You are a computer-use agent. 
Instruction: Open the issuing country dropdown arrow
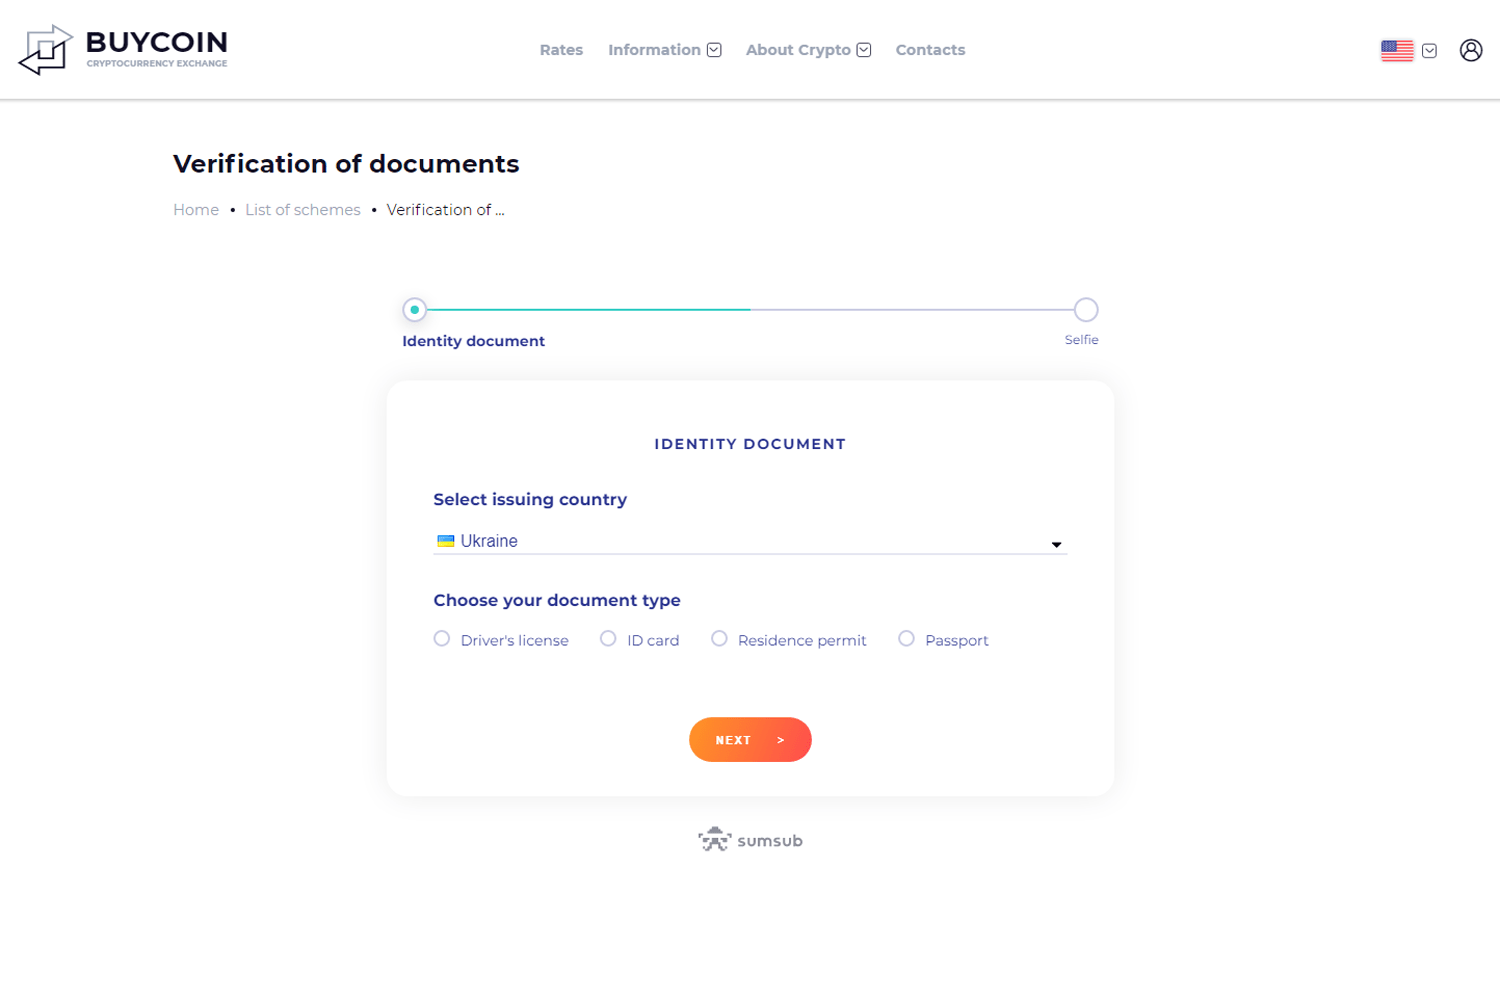pos(1056,544)
